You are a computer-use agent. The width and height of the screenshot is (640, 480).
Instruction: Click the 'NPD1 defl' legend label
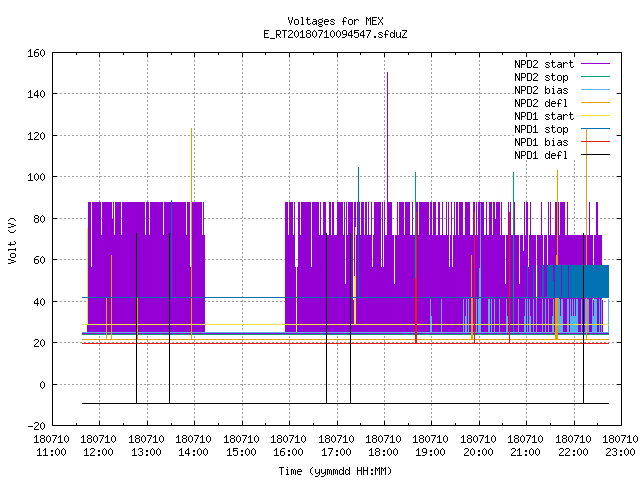pyautogui.click(x=541, y=155)
